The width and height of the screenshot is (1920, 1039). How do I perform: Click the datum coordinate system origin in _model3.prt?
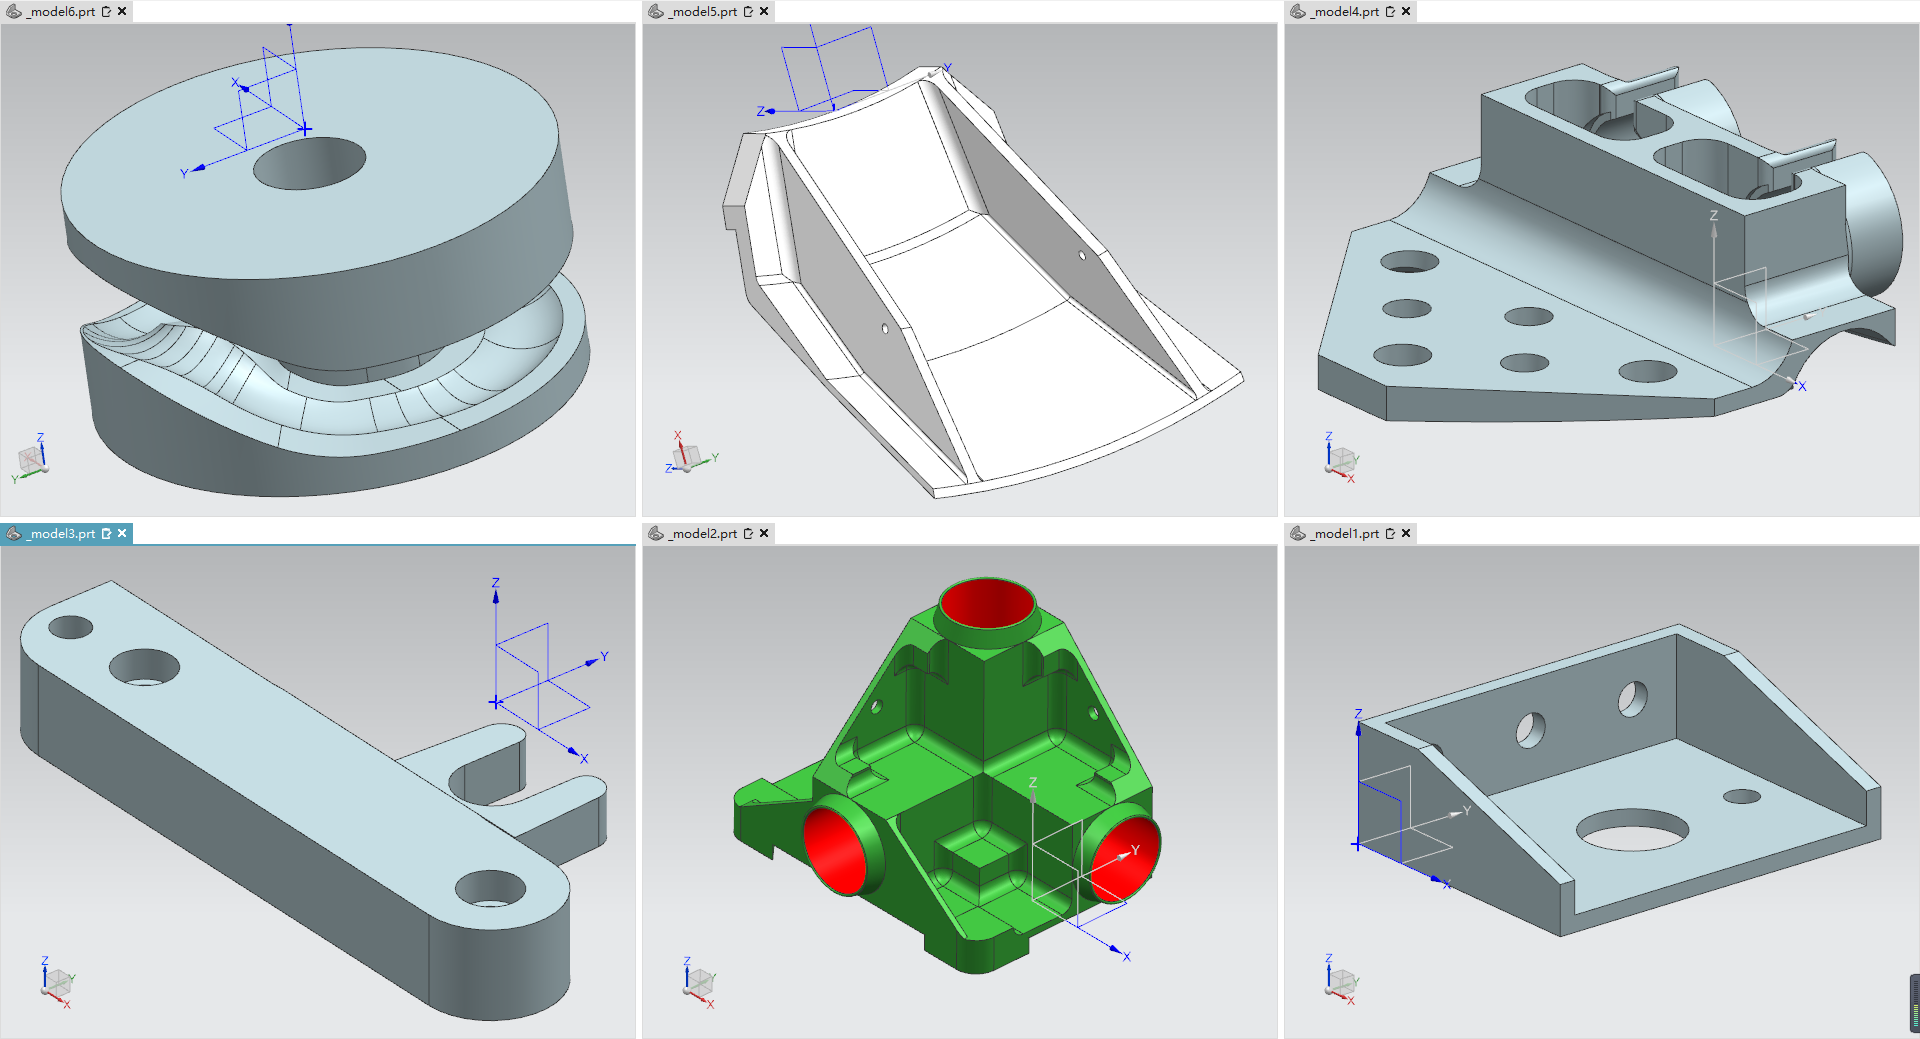(496, 702)
